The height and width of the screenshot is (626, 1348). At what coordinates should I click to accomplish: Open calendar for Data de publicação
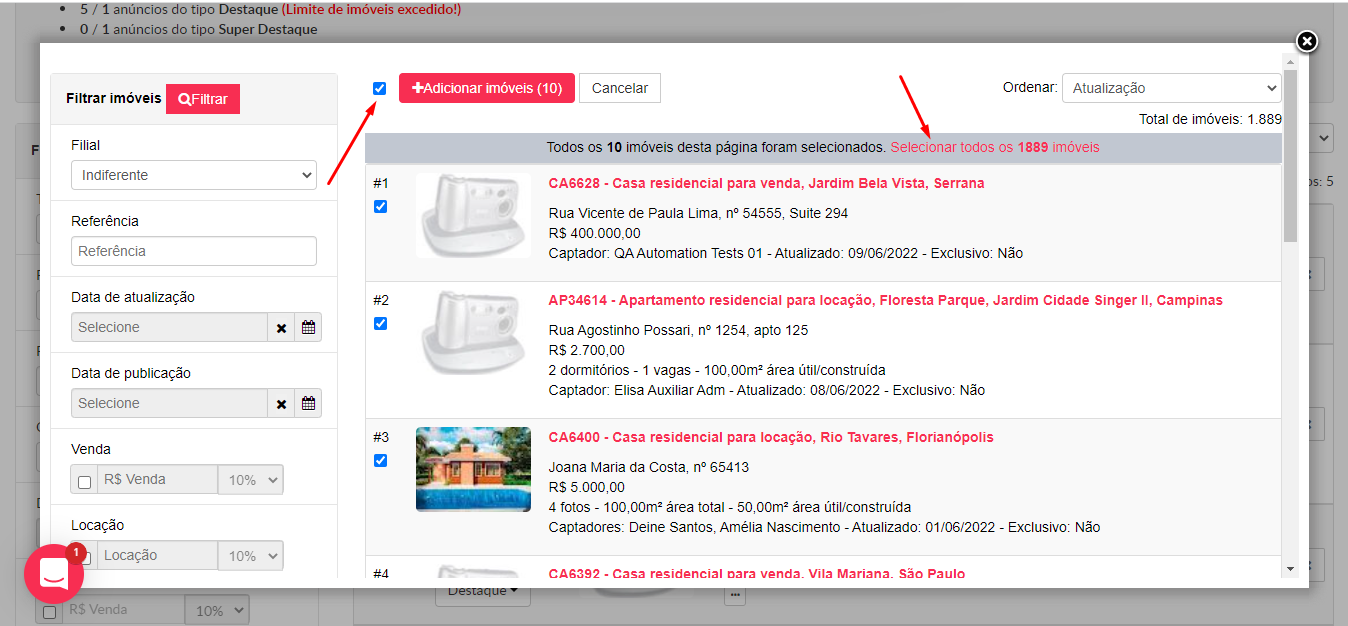point(308,403)
